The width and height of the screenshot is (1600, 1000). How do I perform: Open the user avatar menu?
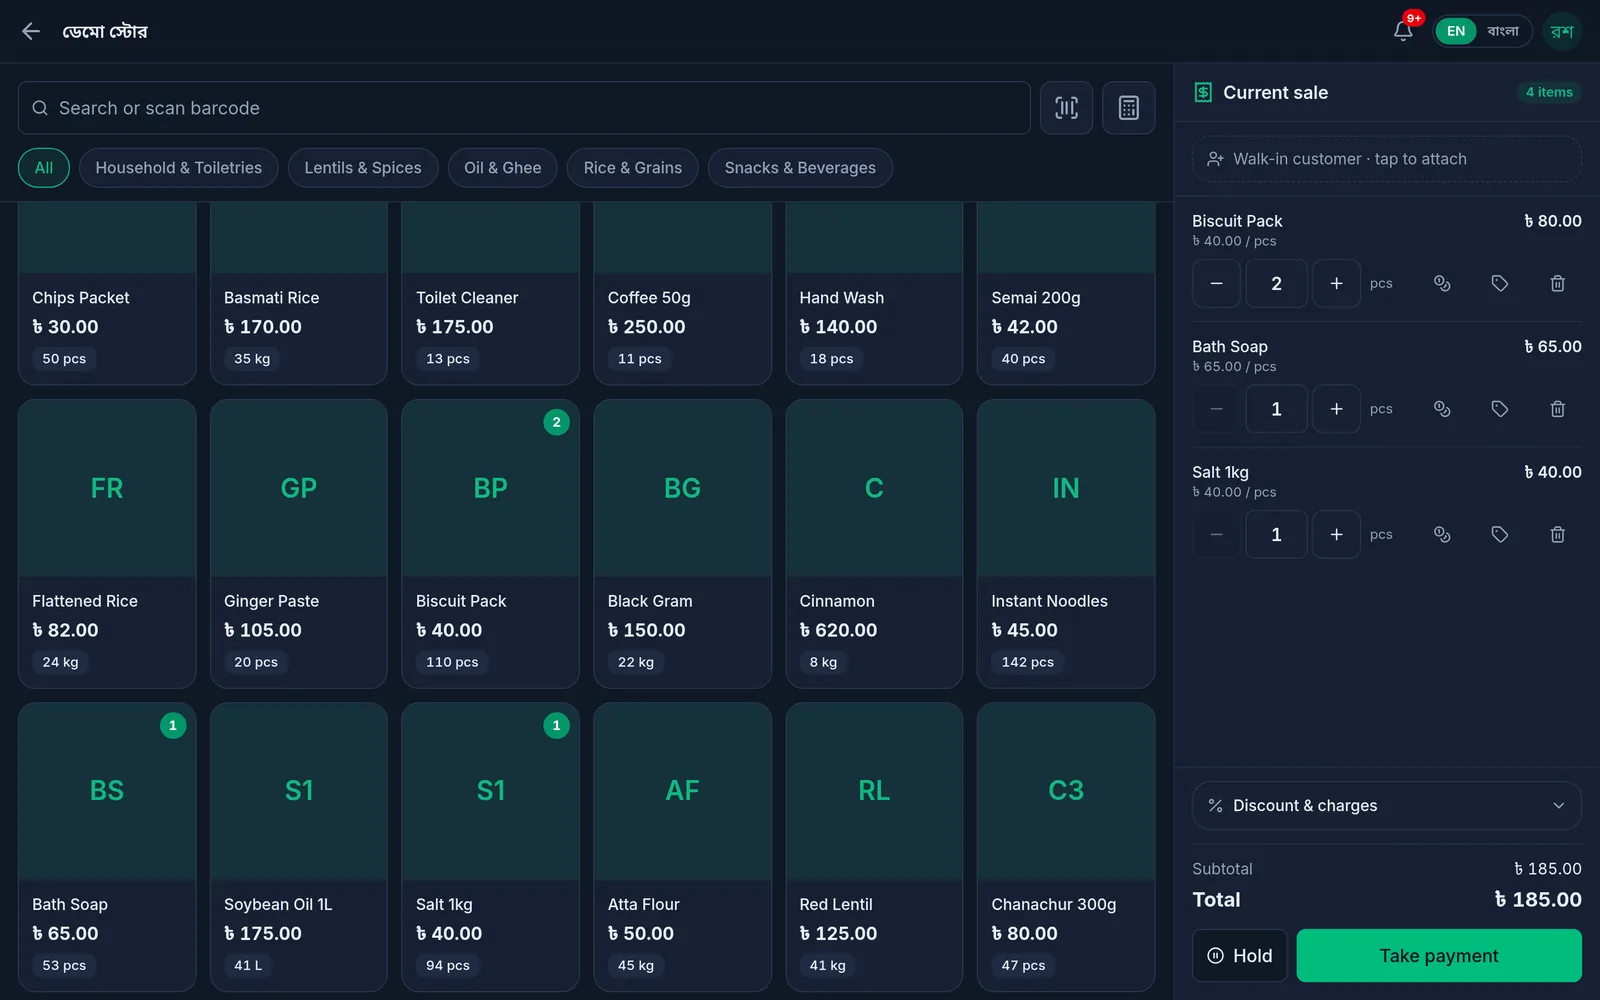1562,31
